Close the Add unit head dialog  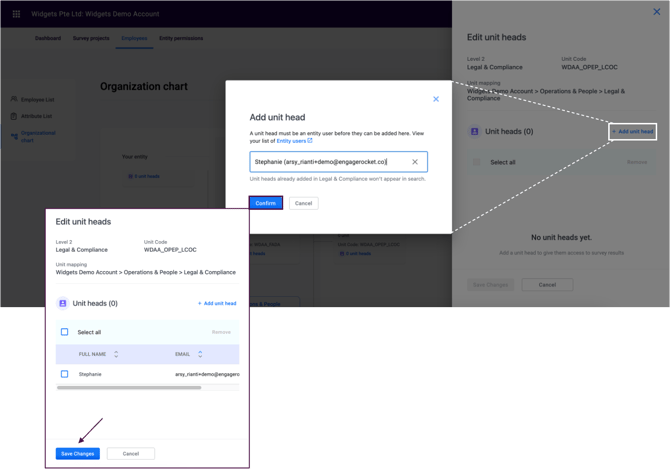(x=436, y=99)
